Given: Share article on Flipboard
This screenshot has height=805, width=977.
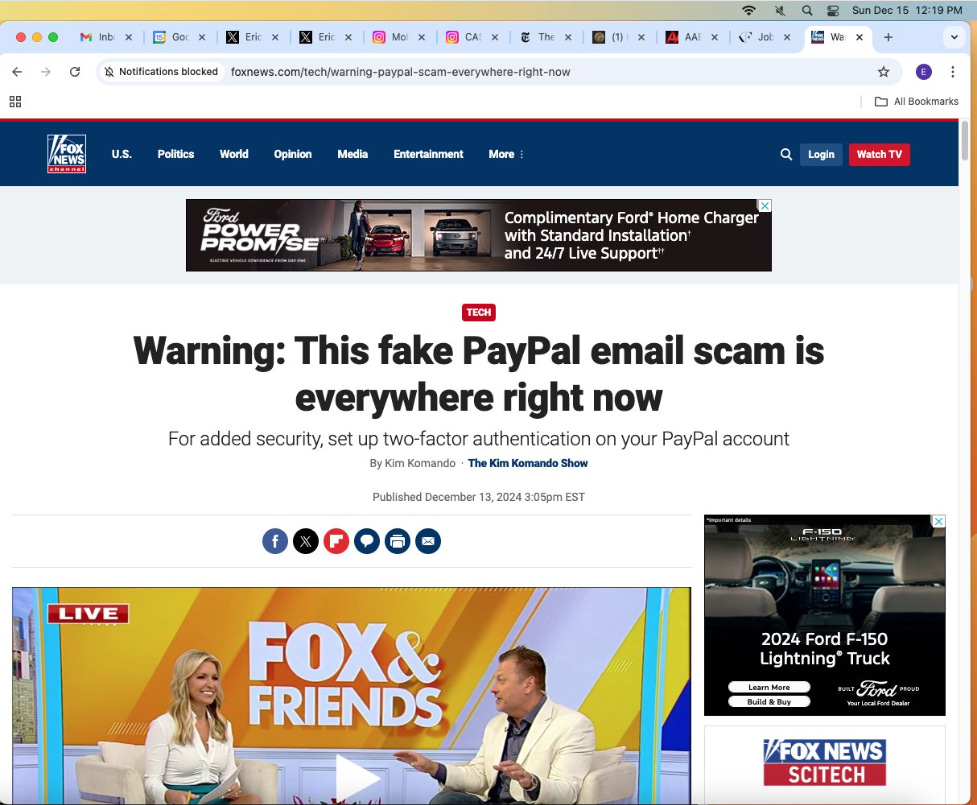Looking at the screenshot, I should pyautogui.click(x=336, y=541).
